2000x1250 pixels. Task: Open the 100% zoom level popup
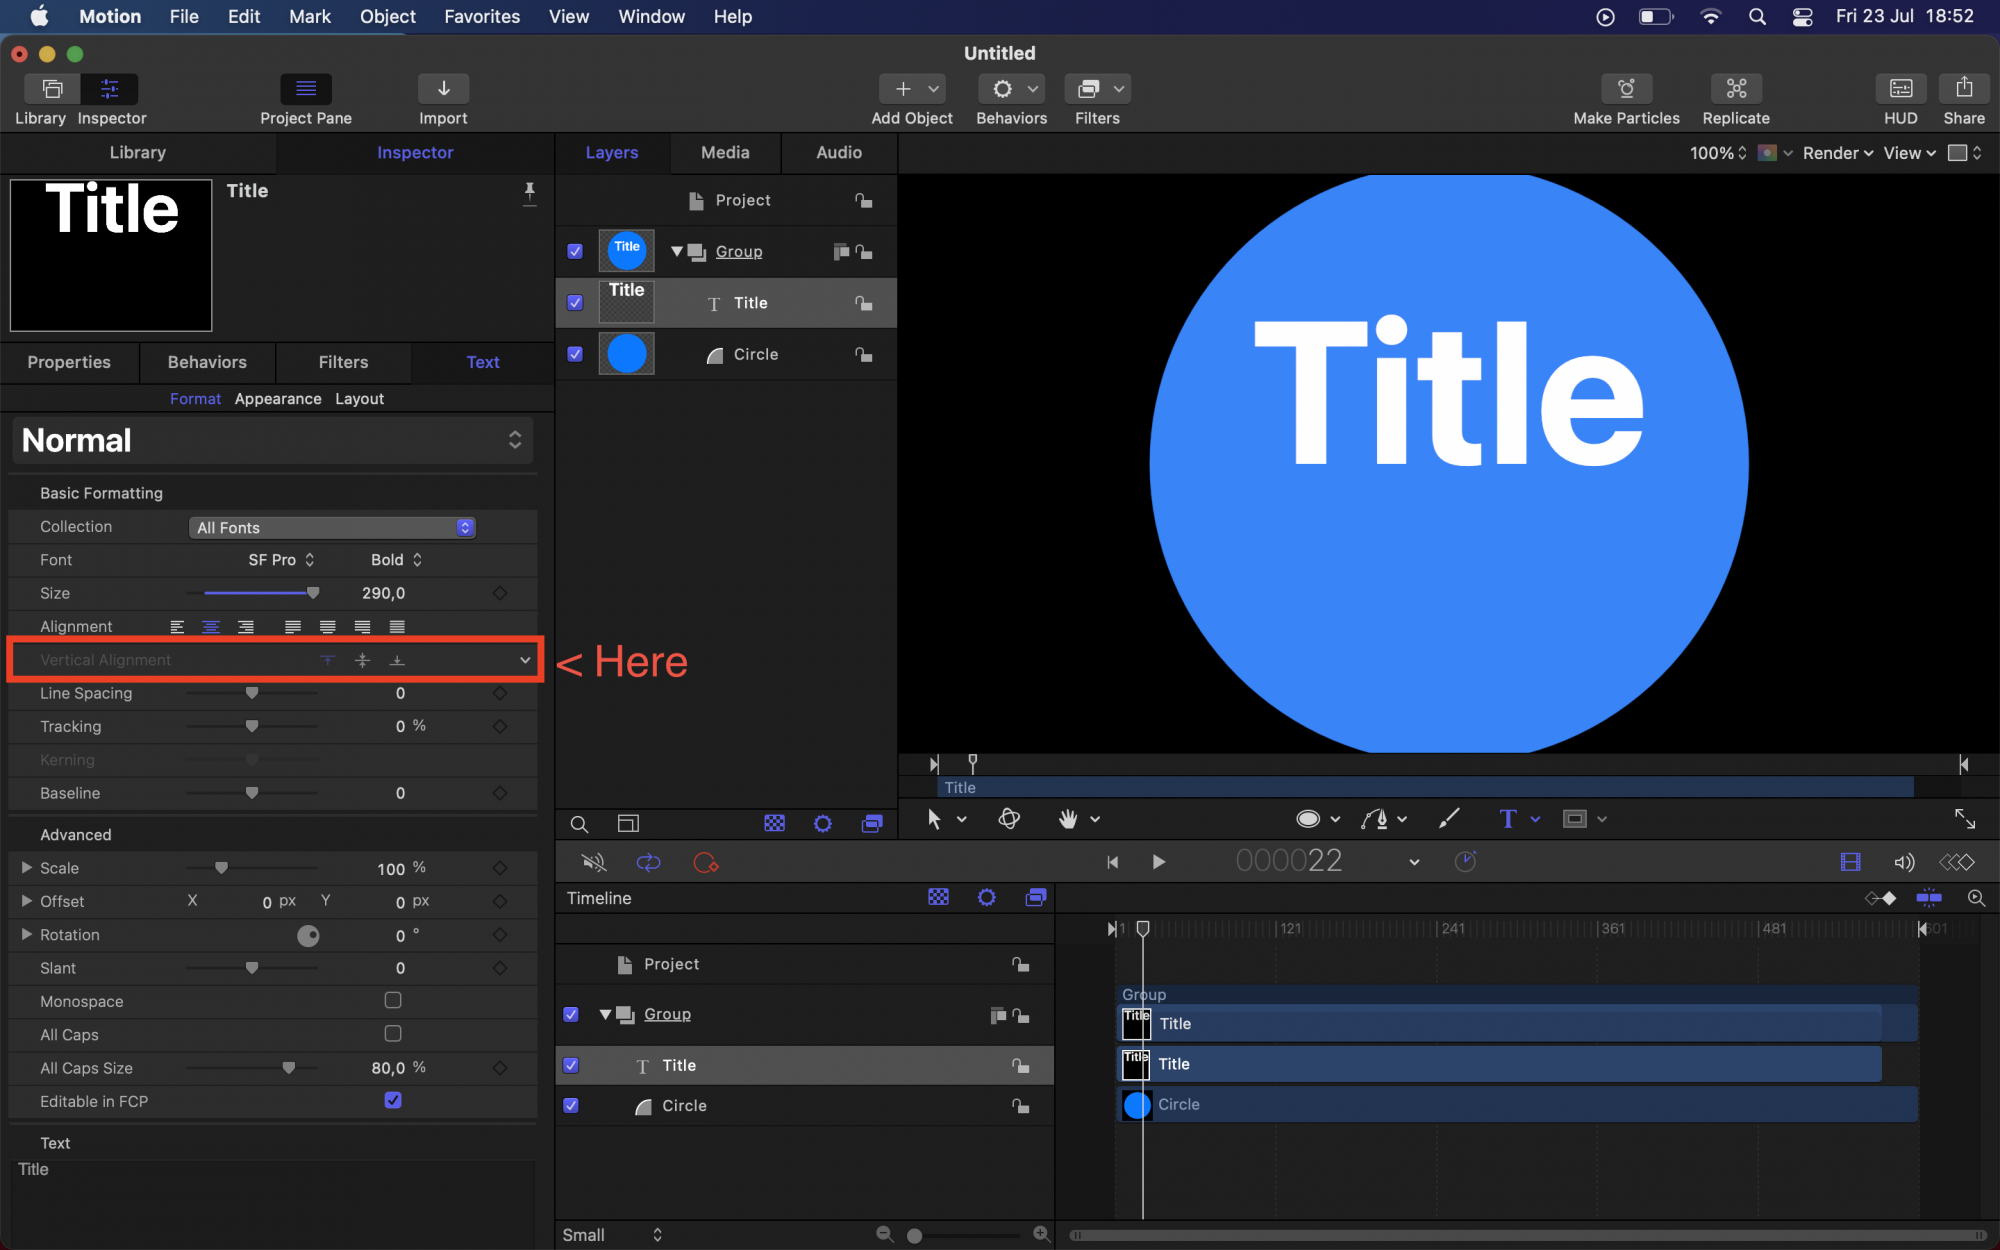pos(1718,153)
